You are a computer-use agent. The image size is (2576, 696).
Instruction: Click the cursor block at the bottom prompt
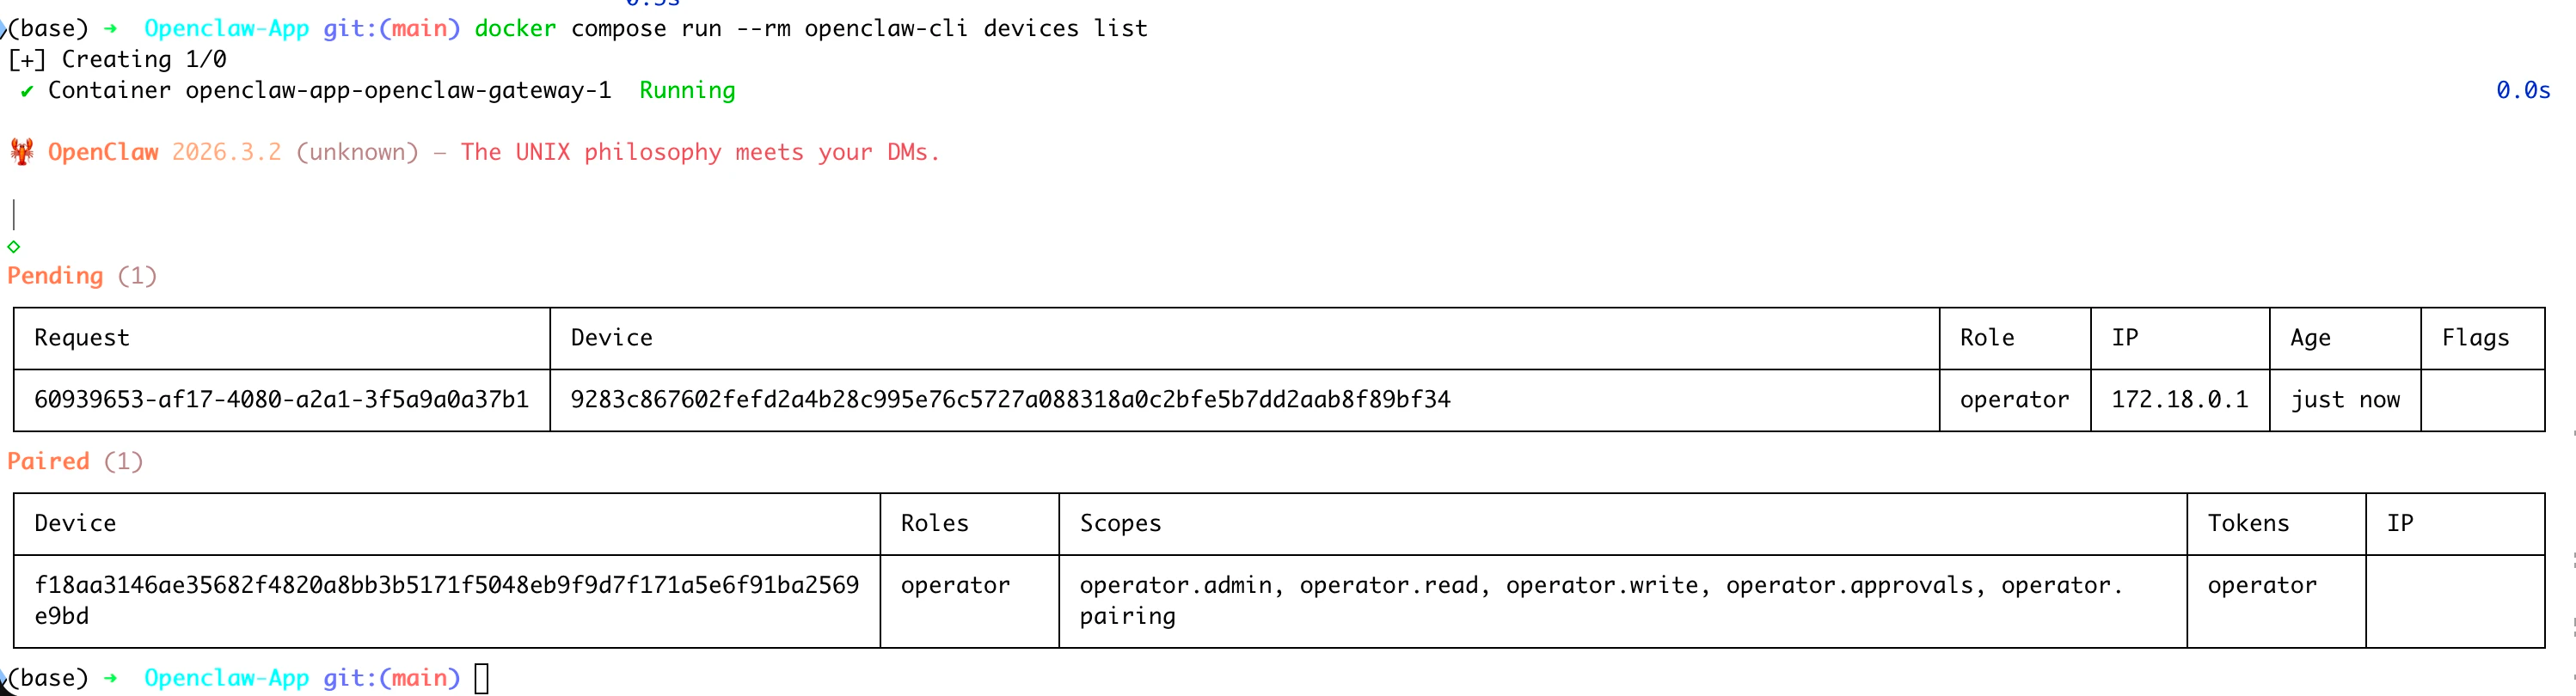(x=481, y=678)
